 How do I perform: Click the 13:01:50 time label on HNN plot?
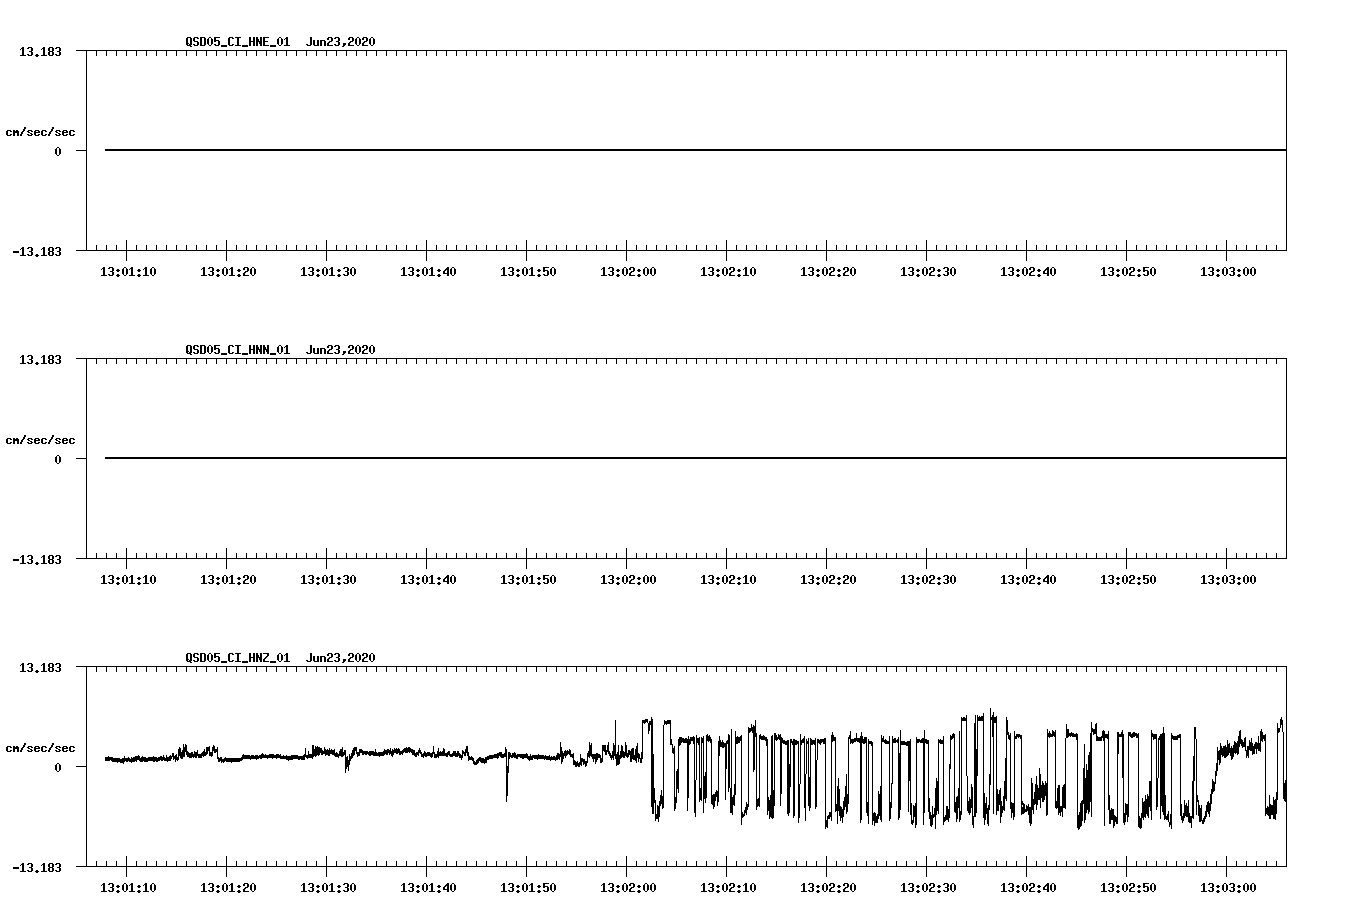[x=528, y=580]
